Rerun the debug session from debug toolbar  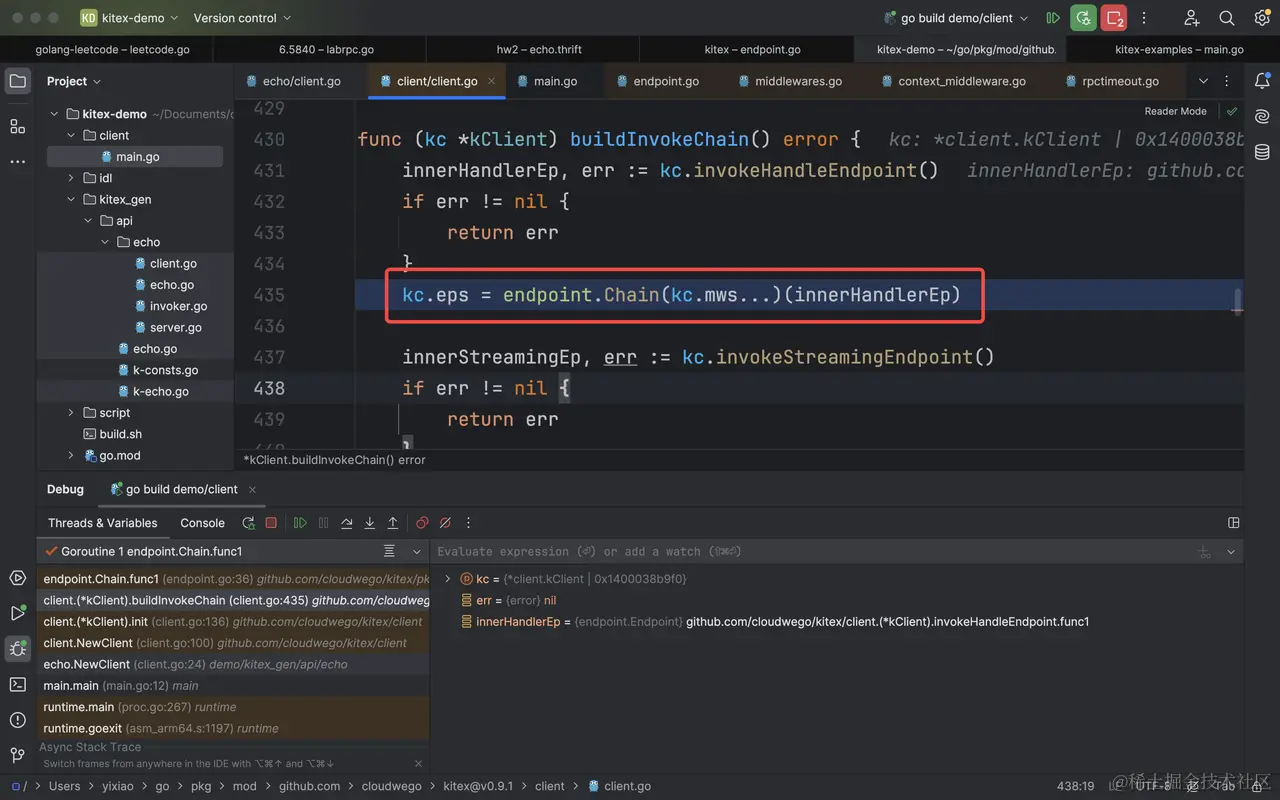pos(248,523)
